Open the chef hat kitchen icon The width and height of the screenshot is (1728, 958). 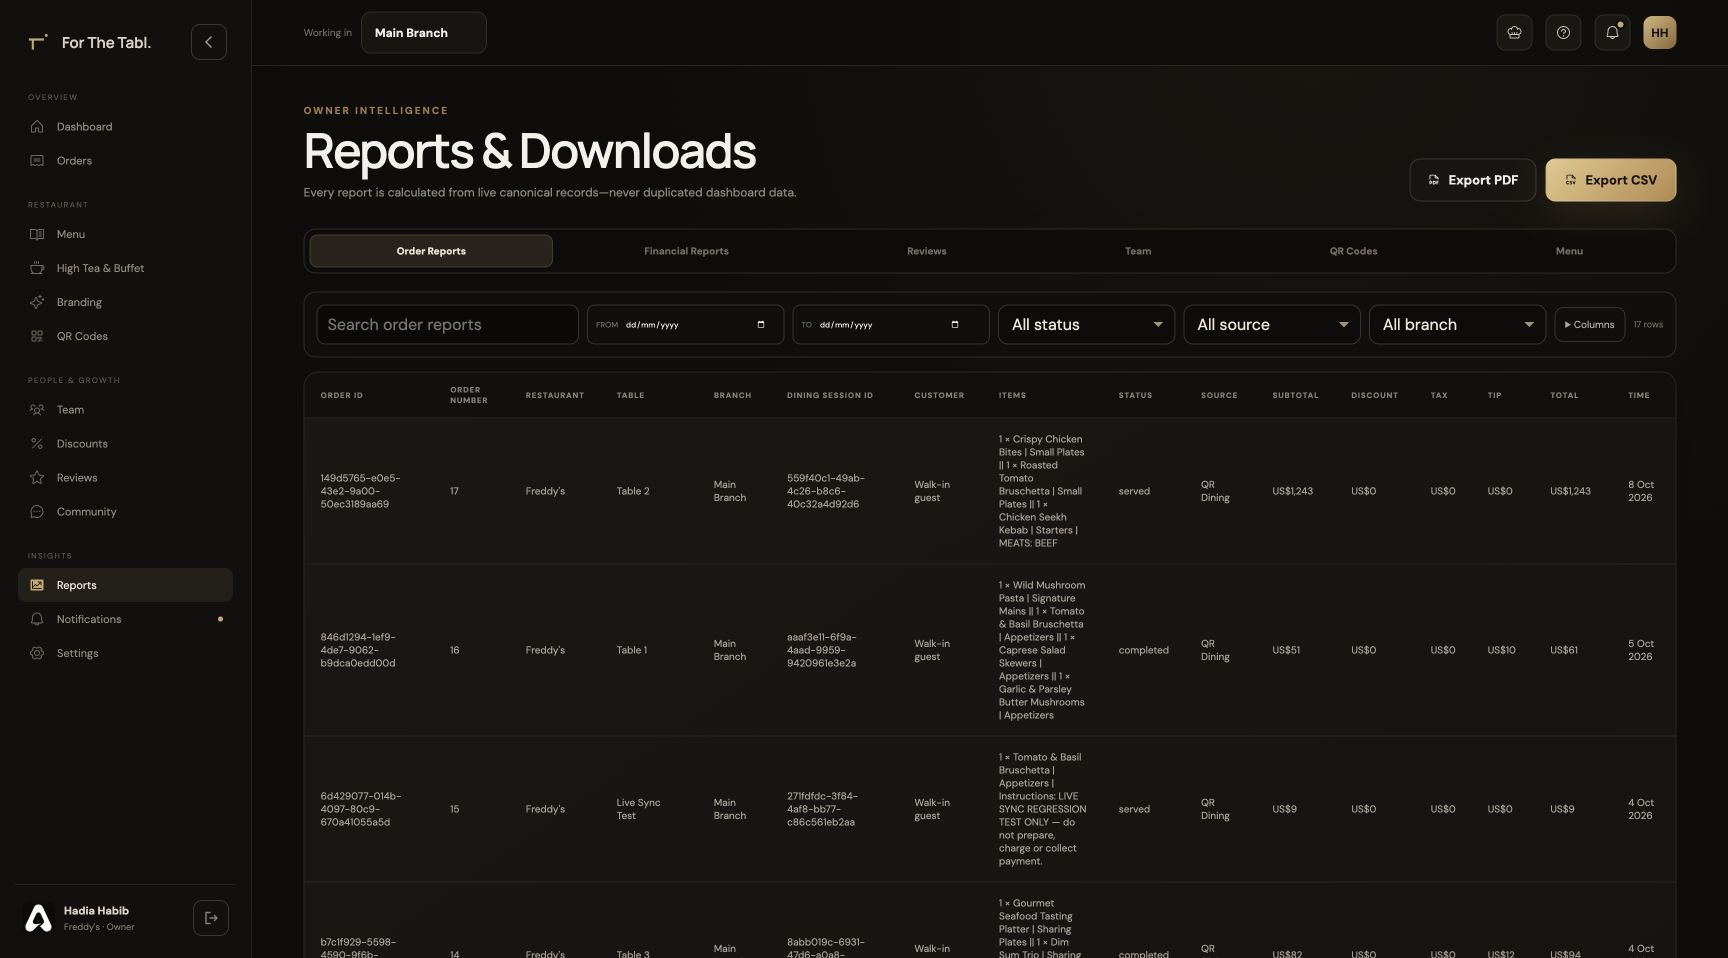click(1514, 33)
